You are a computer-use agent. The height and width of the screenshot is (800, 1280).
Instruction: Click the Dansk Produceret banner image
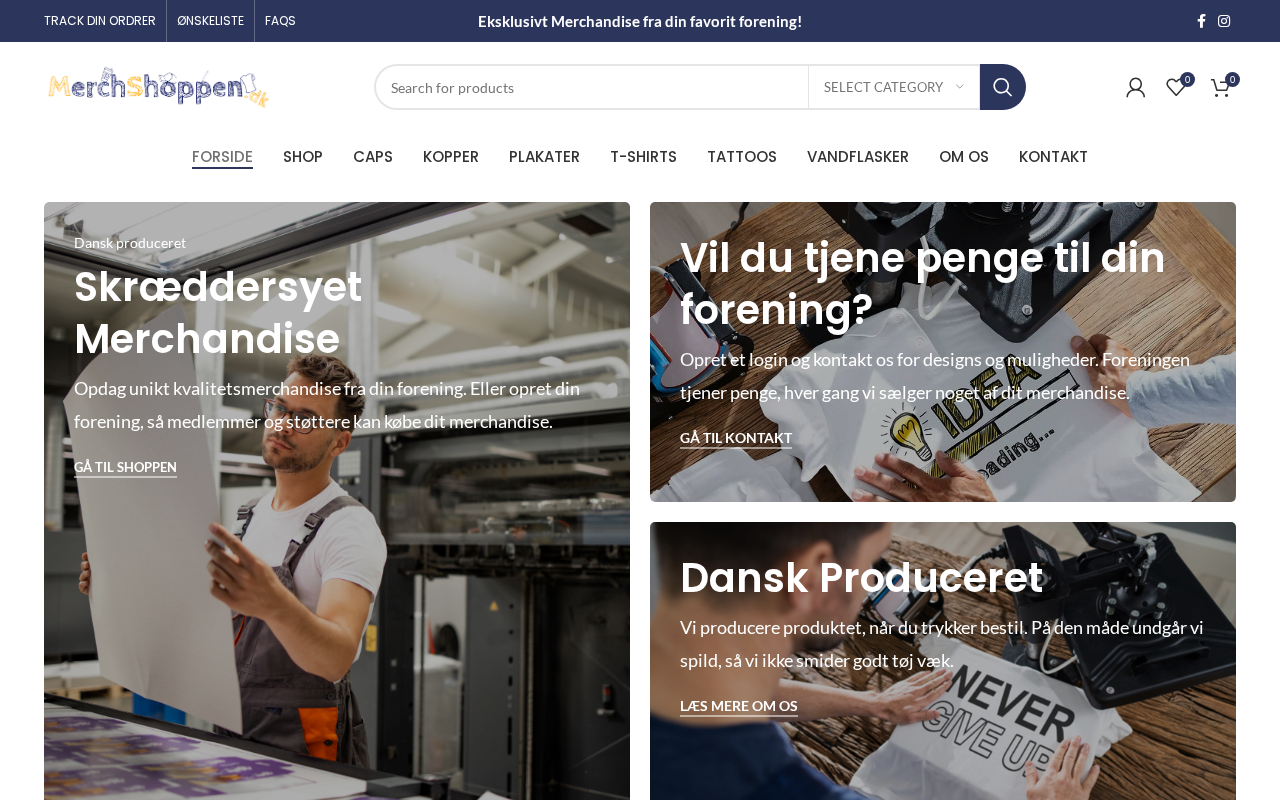coord(943,661)
